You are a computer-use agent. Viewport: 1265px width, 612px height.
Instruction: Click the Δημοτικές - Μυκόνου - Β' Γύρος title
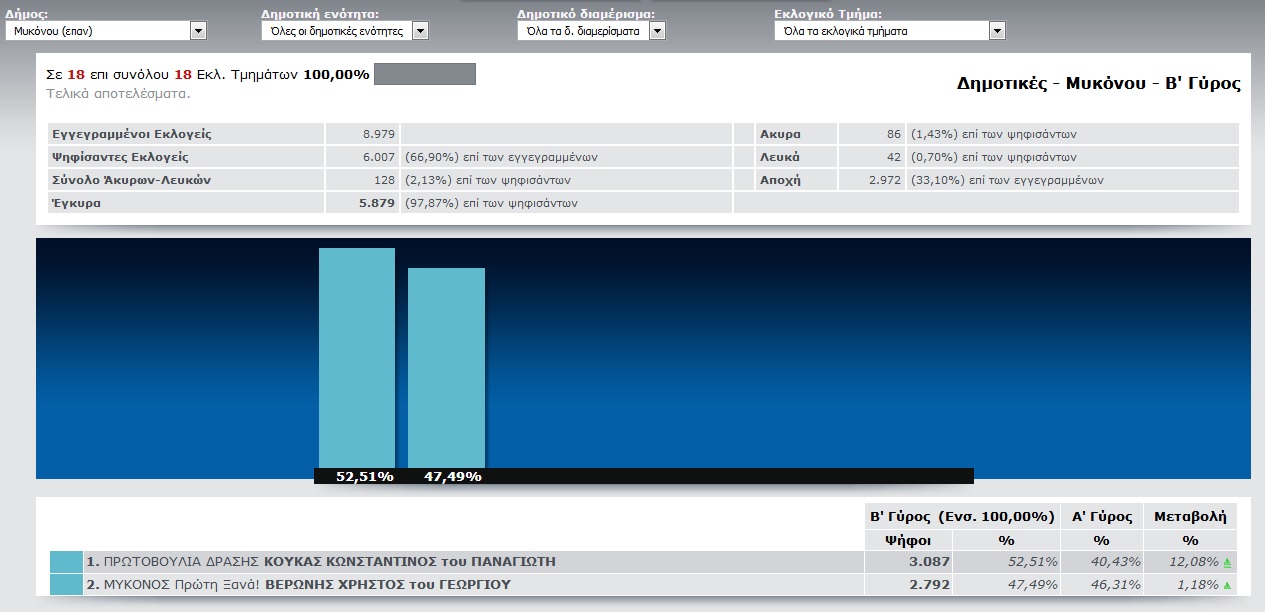point(1098,84)
